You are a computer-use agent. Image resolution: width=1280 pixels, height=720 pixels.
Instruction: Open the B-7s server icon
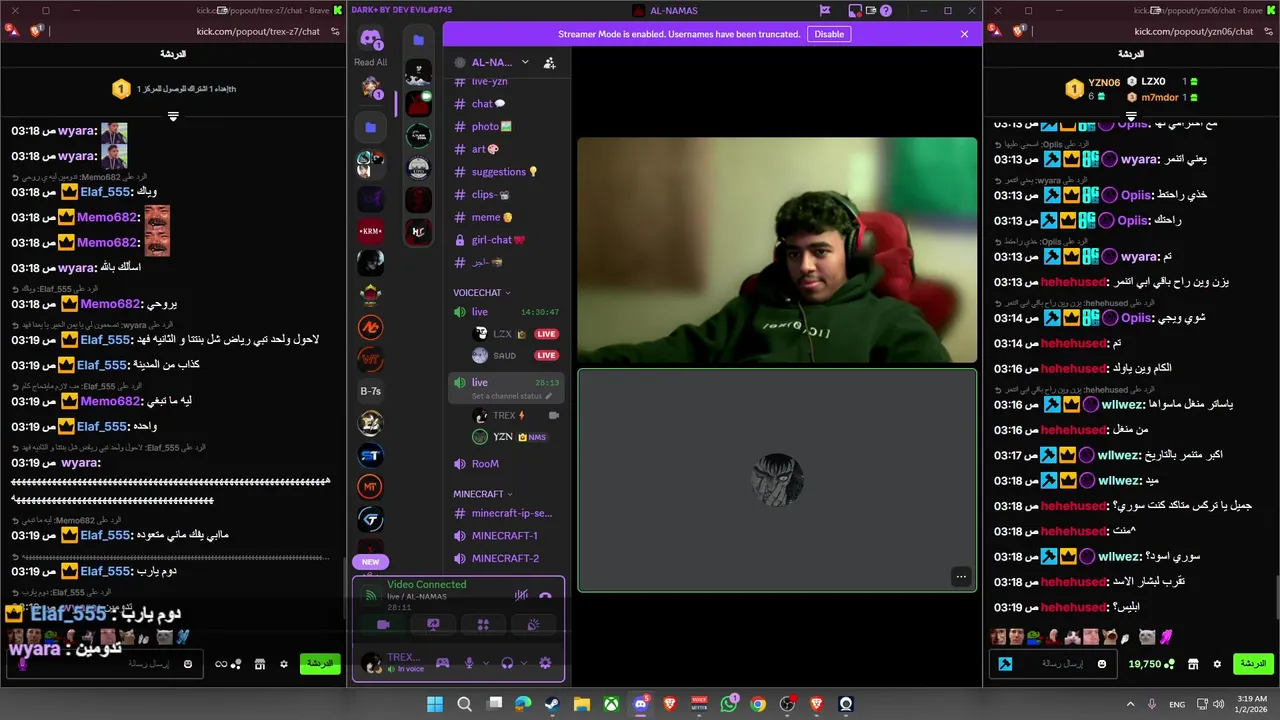pos(370,391)
